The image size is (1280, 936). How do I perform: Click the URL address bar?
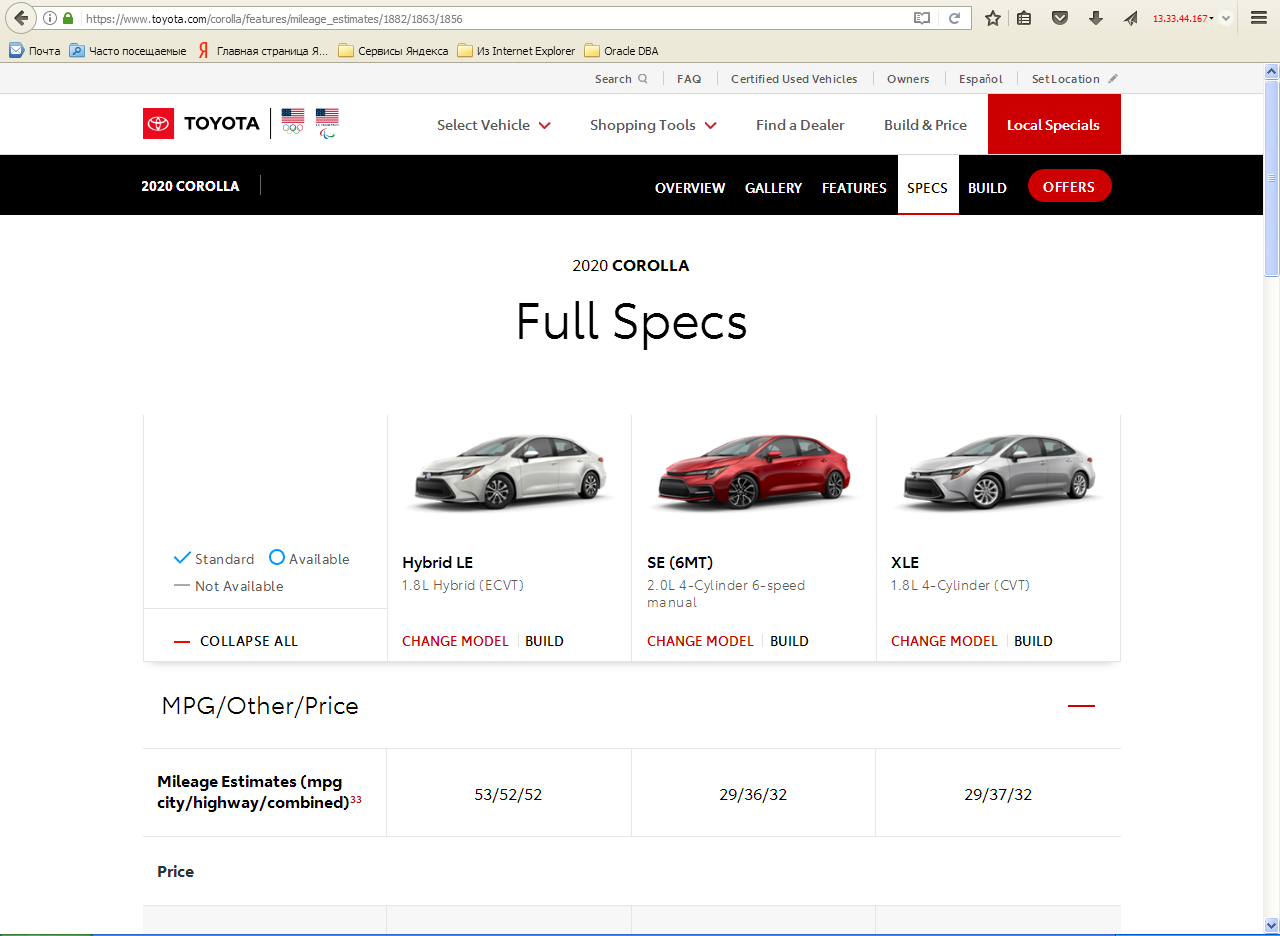[x=497, y=18]
